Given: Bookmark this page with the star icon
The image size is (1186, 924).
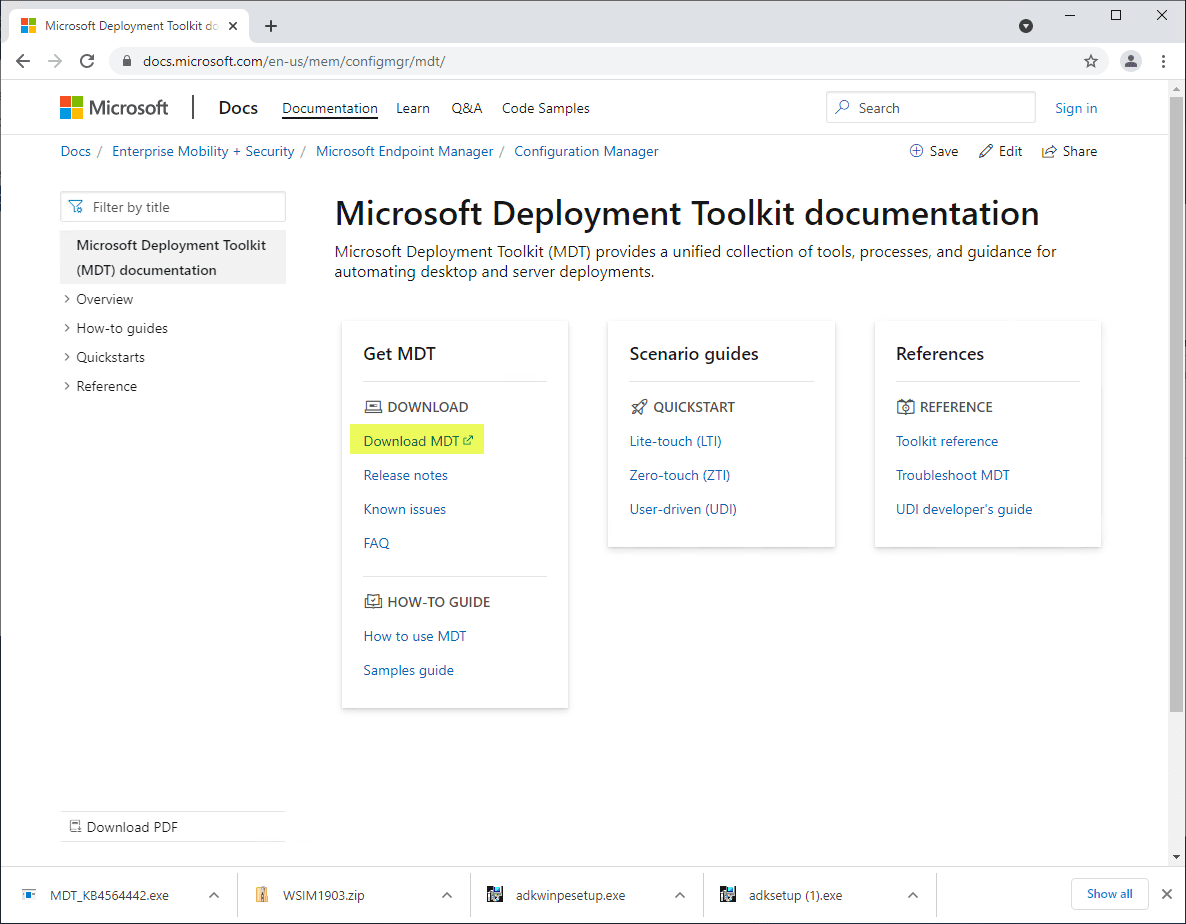Looking at the screenshot, I should click(x=1091, y=61).
